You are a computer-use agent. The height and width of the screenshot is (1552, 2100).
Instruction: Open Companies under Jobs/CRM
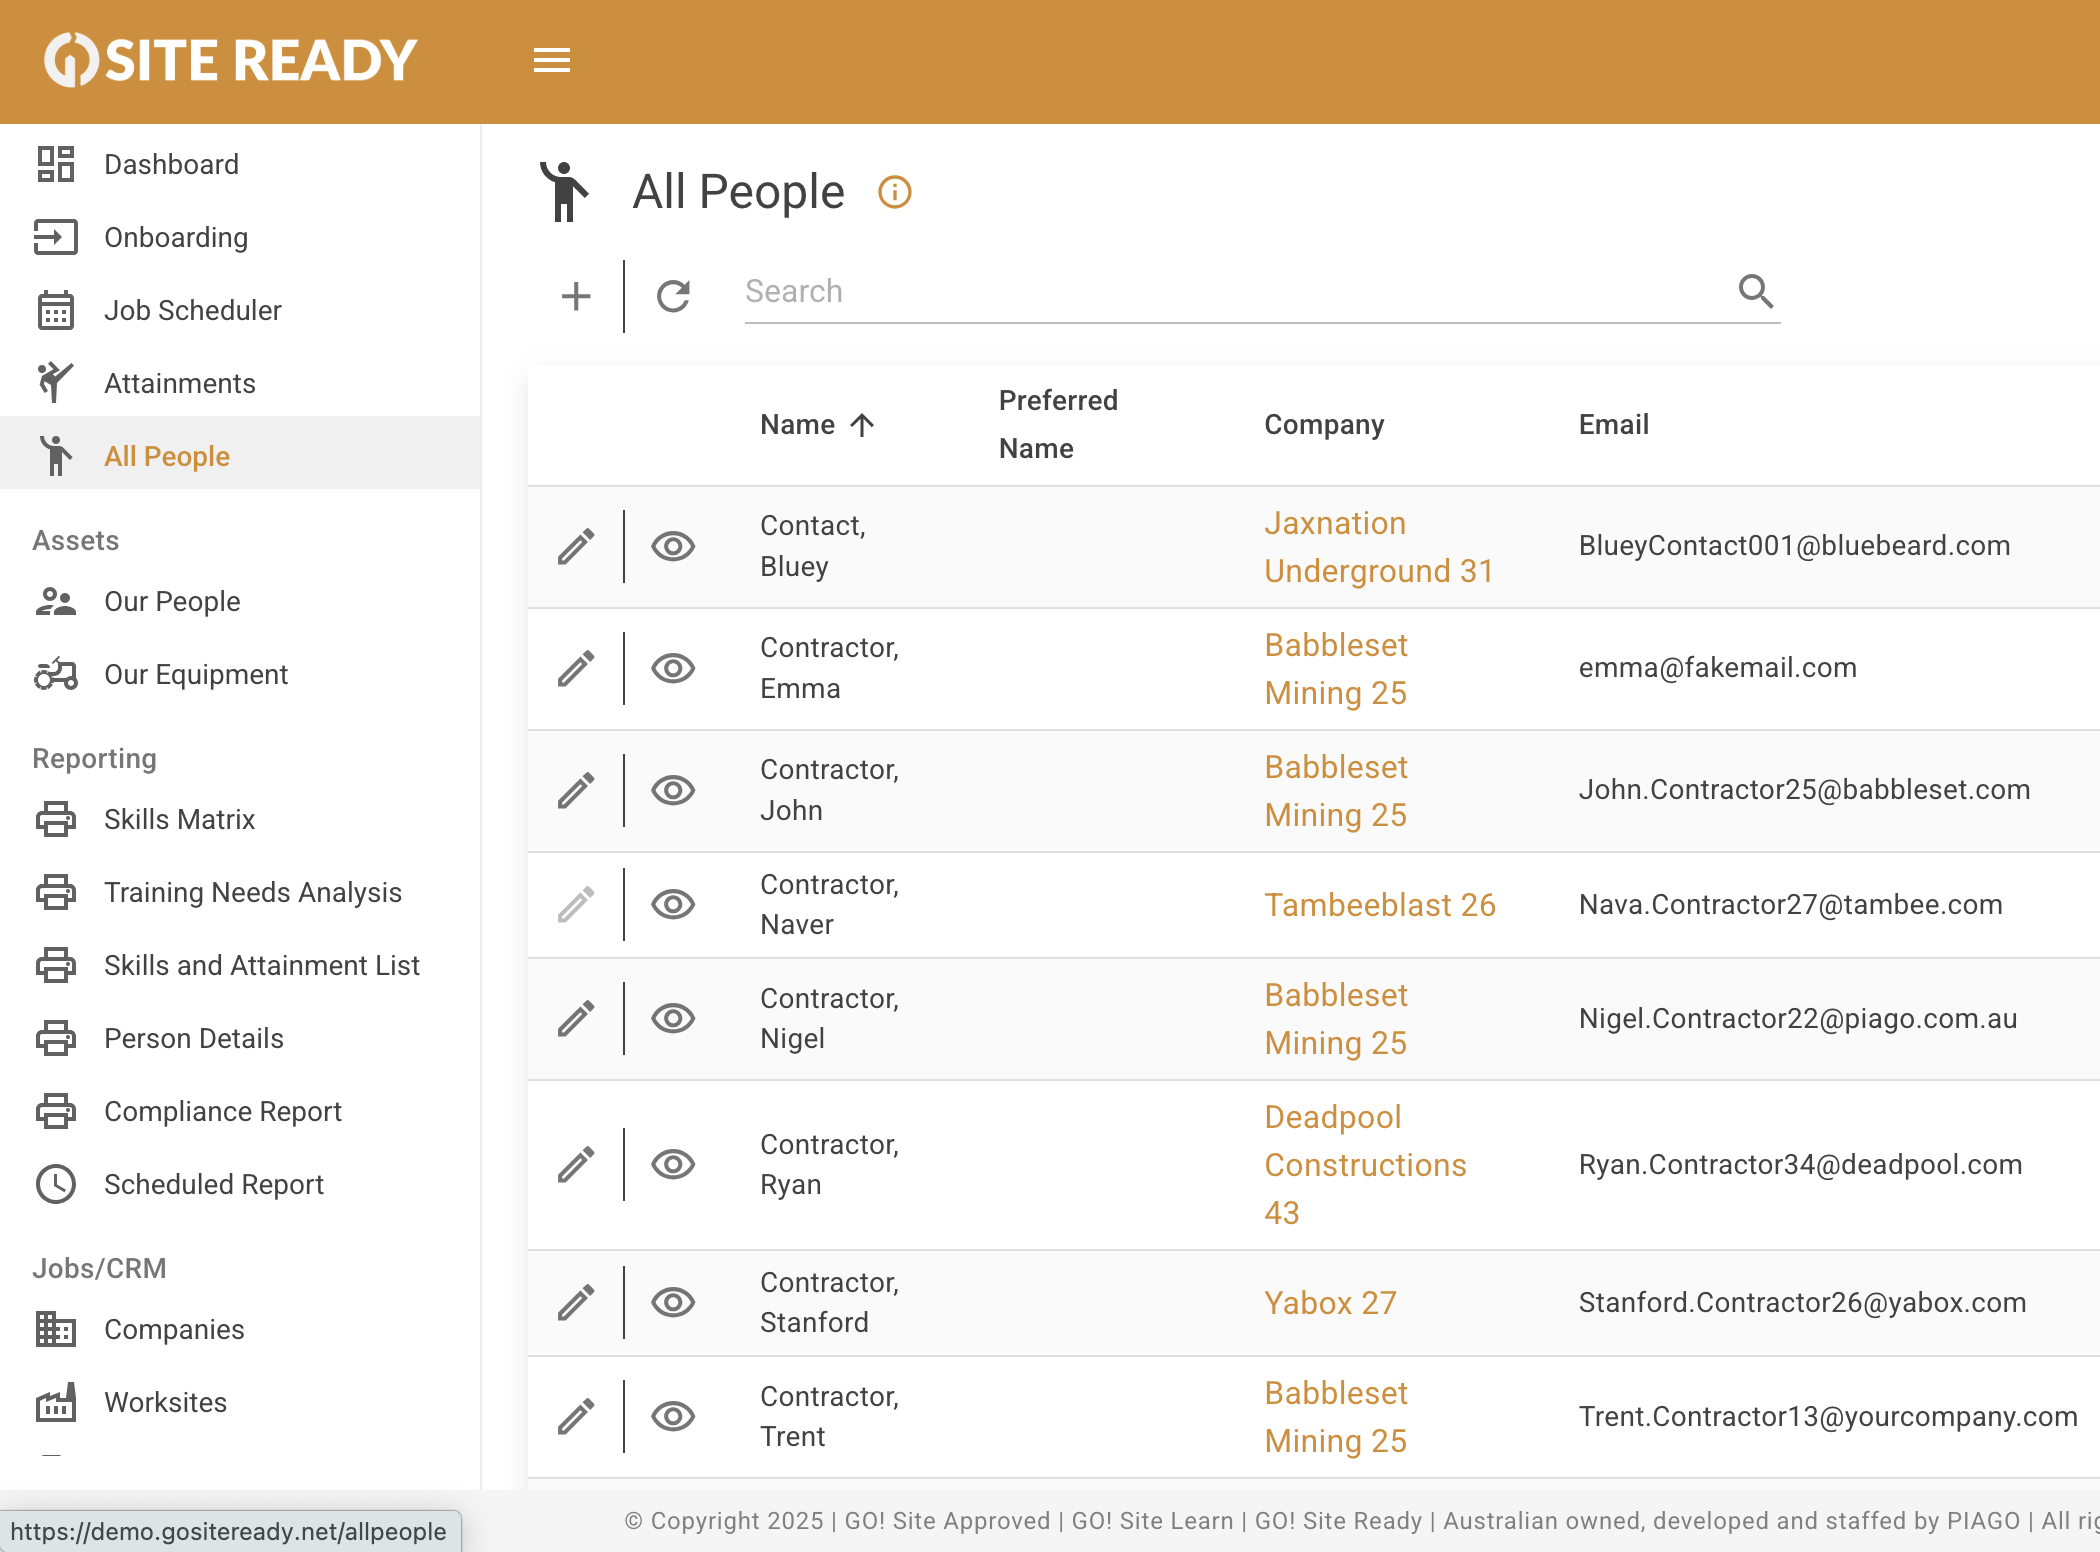click(x=240, y=1329)
